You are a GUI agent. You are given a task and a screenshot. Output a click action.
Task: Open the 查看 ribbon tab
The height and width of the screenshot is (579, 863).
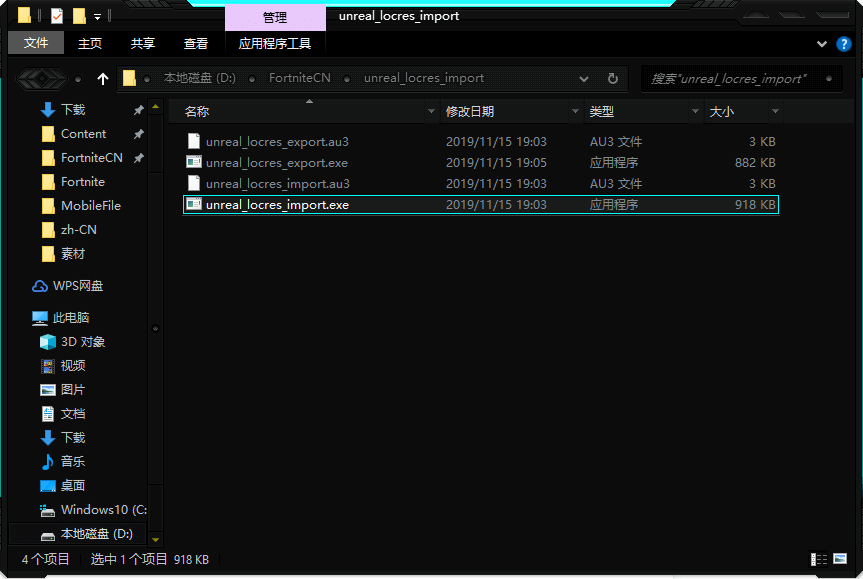click(195, 43)
